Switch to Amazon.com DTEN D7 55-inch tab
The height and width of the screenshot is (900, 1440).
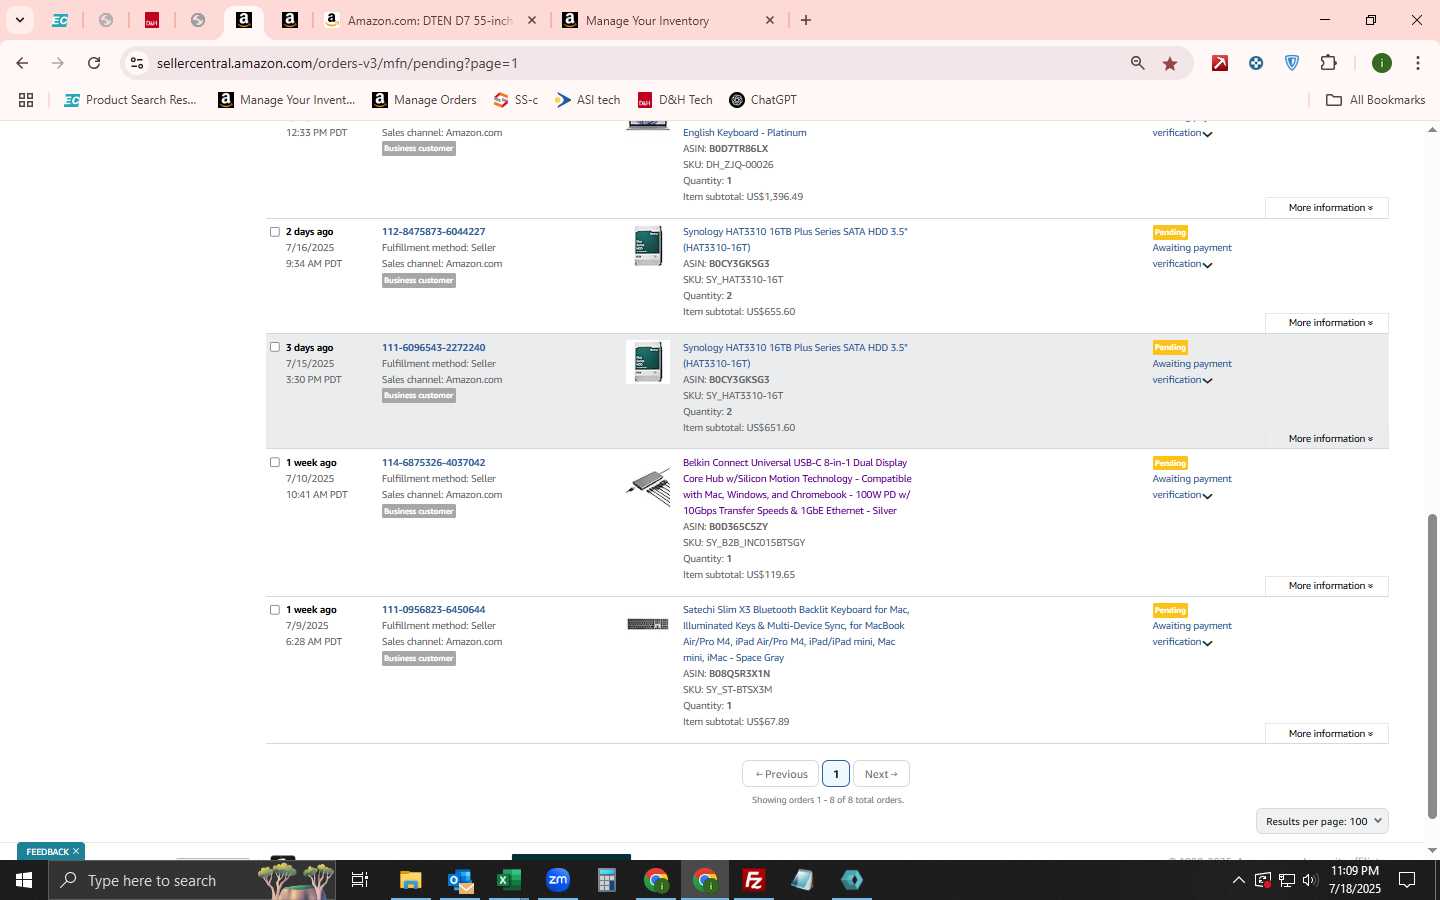click(431, 20)
